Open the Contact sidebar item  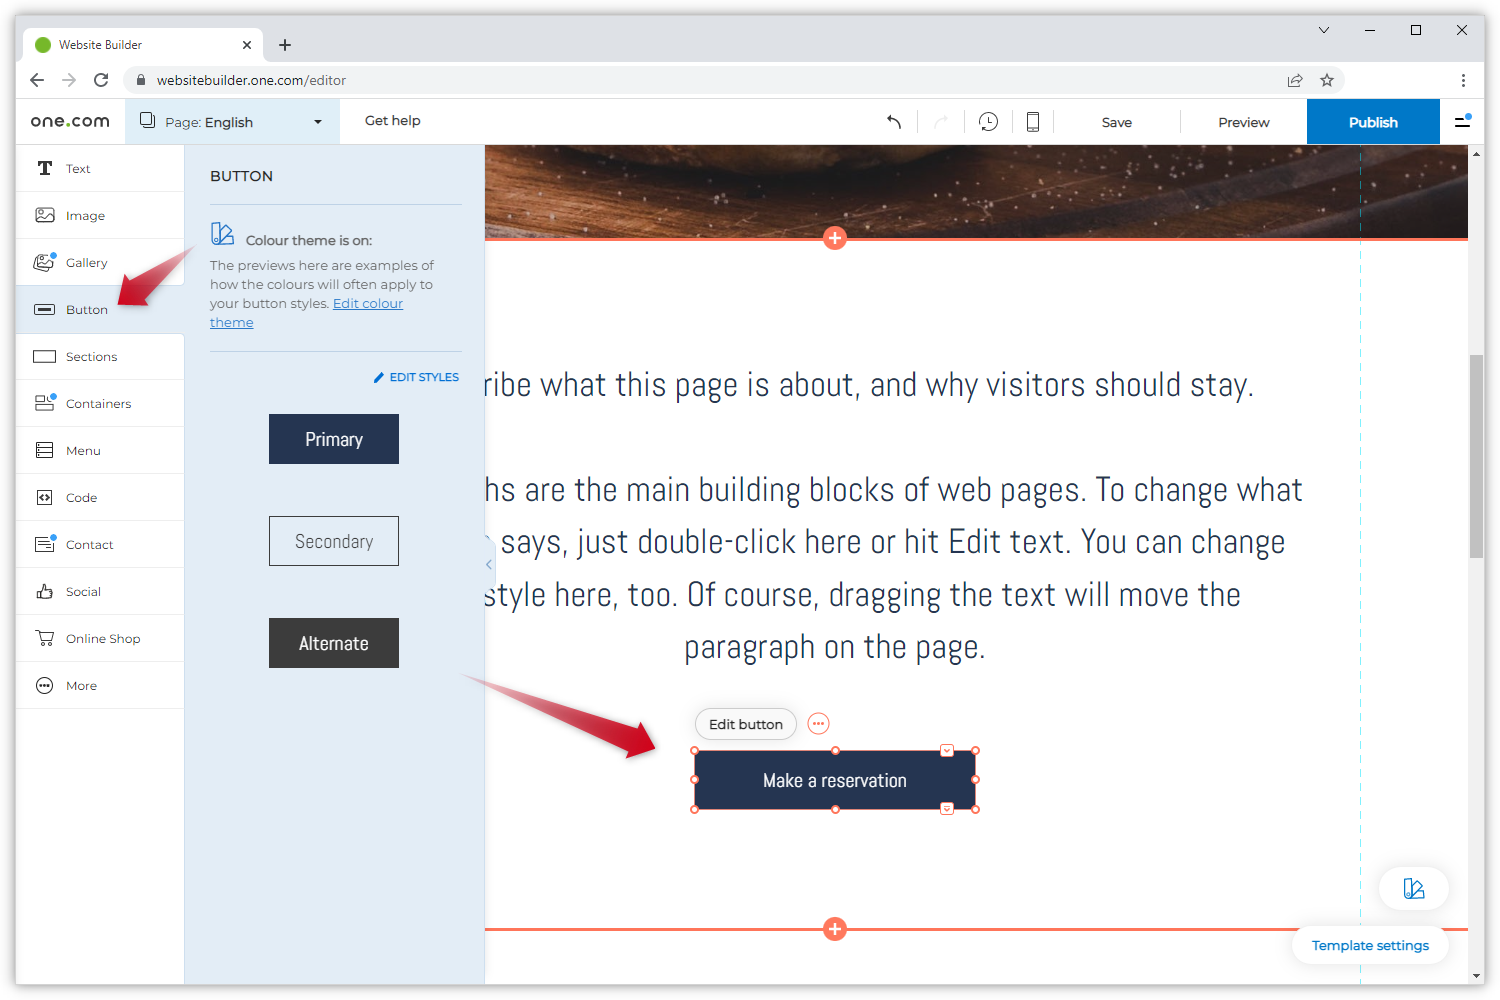pos(89,545)
